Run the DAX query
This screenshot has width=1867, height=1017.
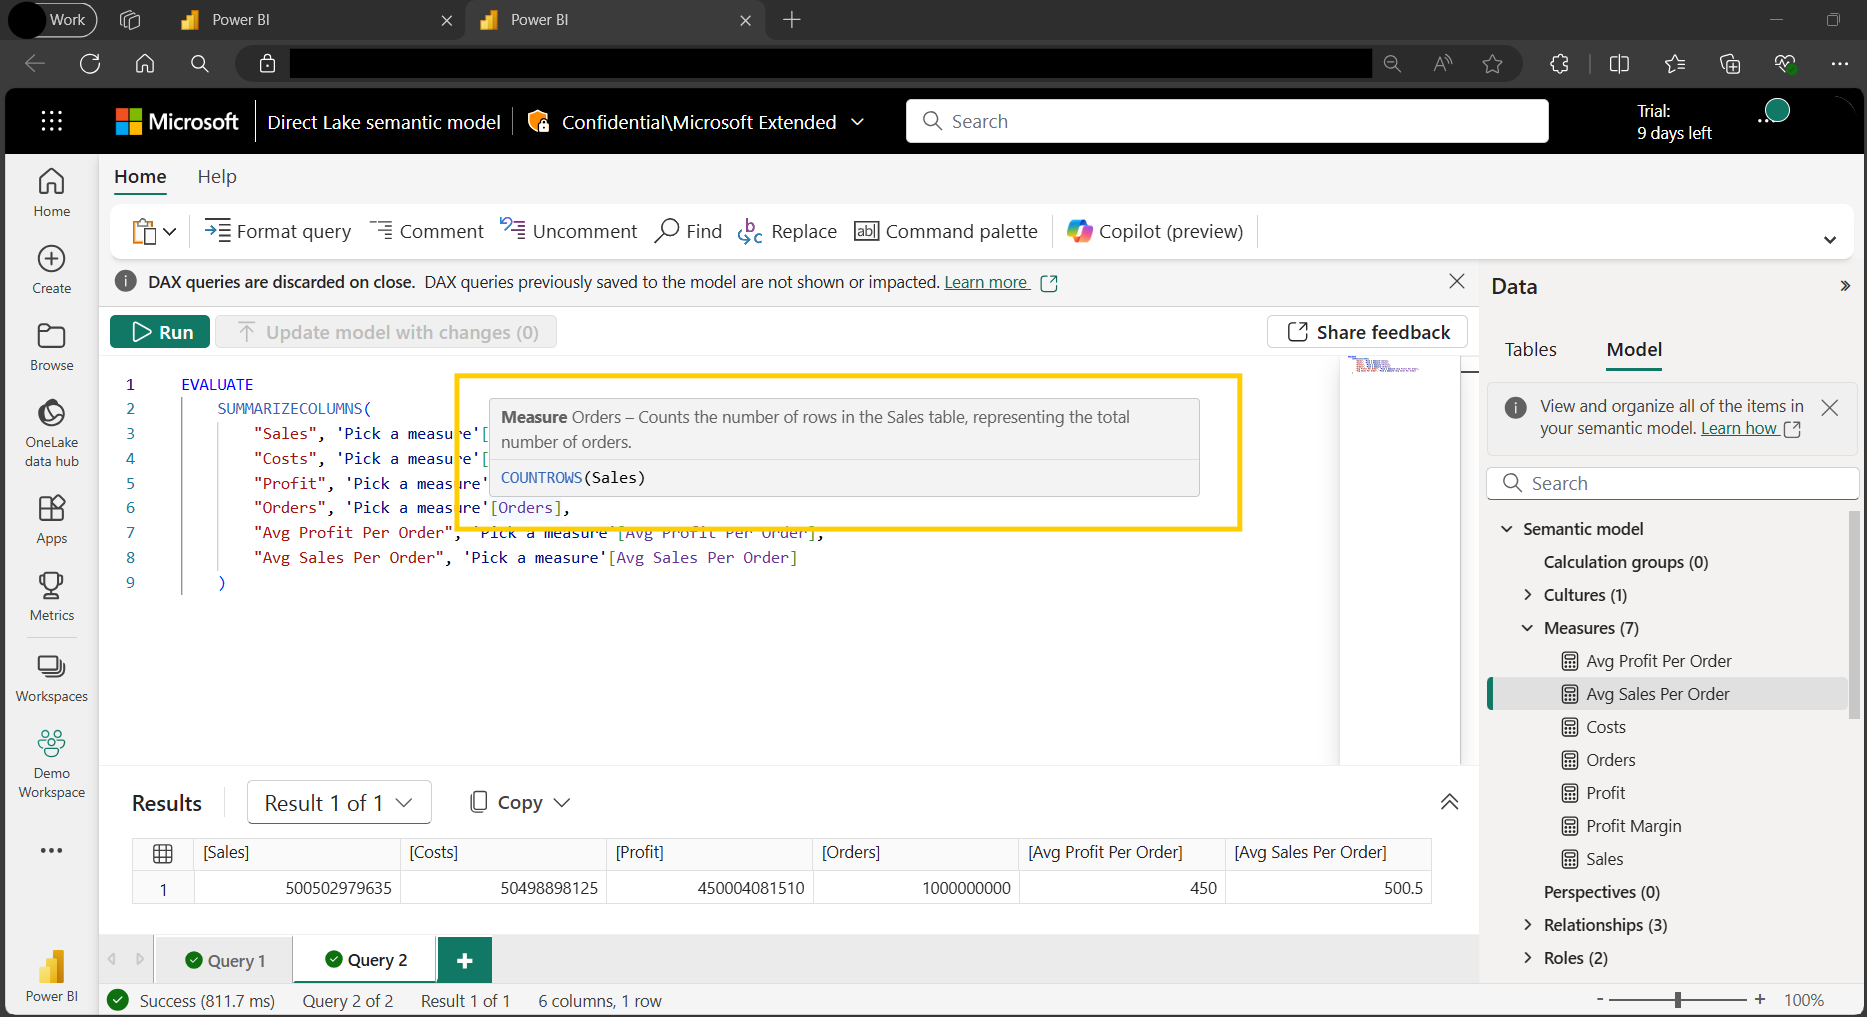[161, 332]
